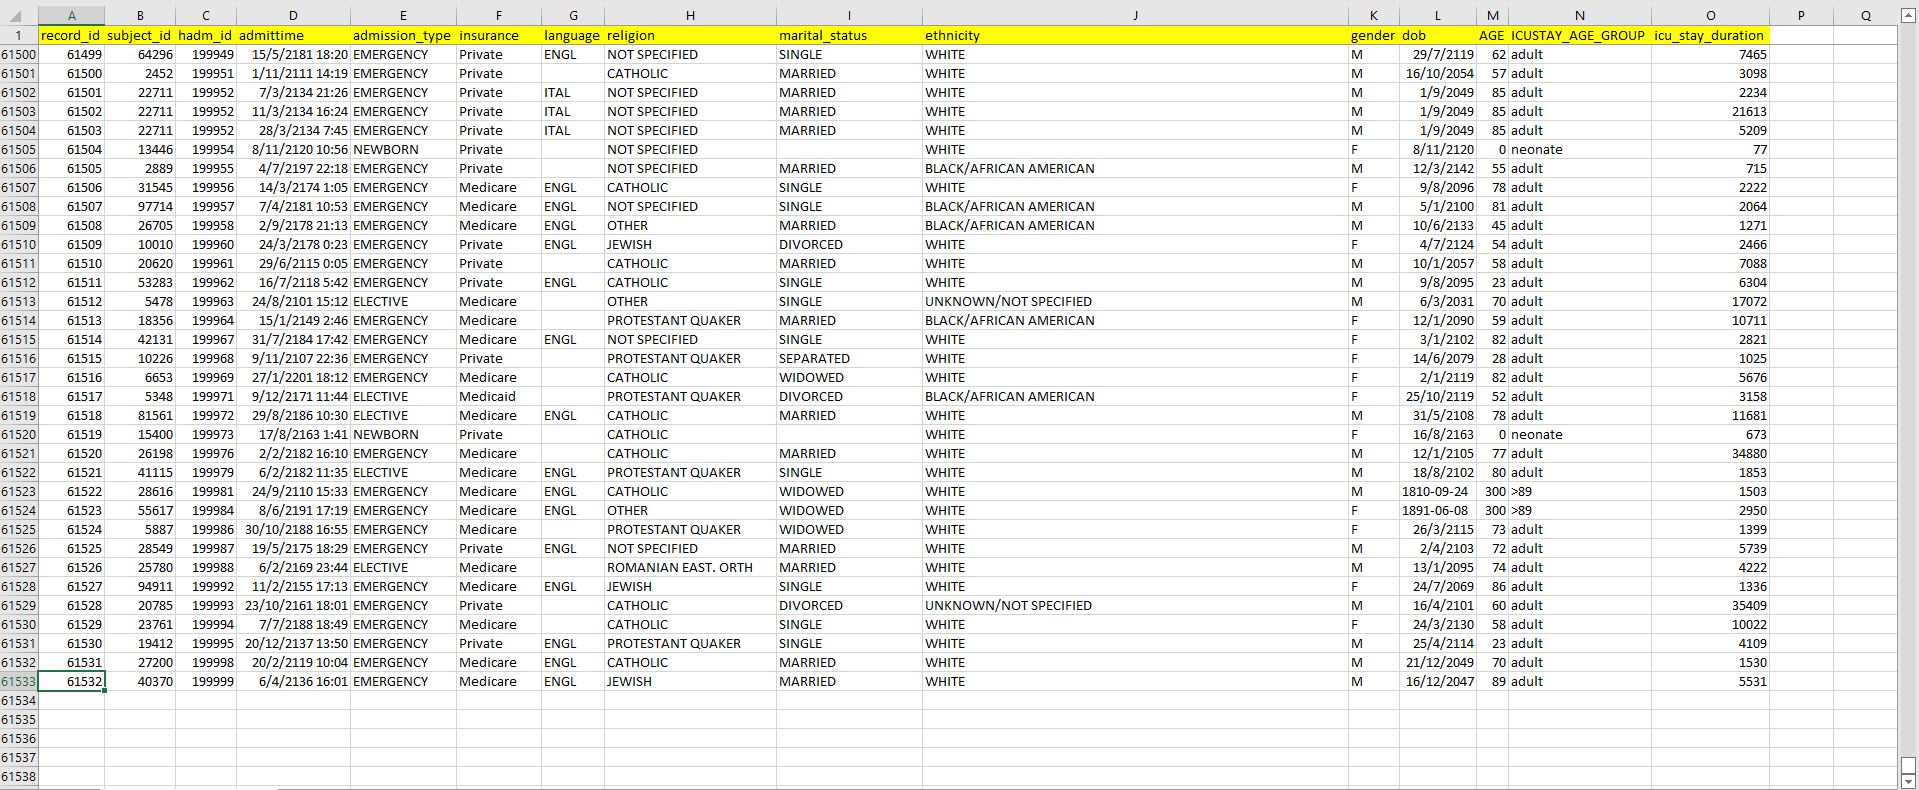Click the icu_stay_duration cell 673

coord(1710,434)
